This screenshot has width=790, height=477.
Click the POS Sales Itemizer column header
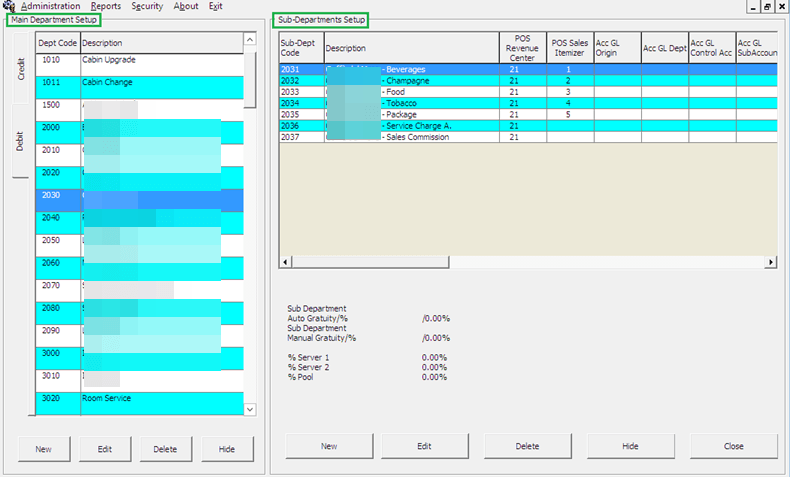570,48
